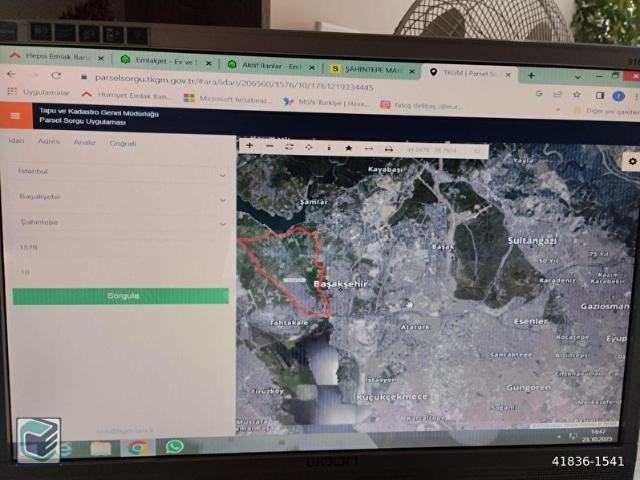Click the parsel number field showing 10
This screenshot has width=640, height=480.
[118, 272]
